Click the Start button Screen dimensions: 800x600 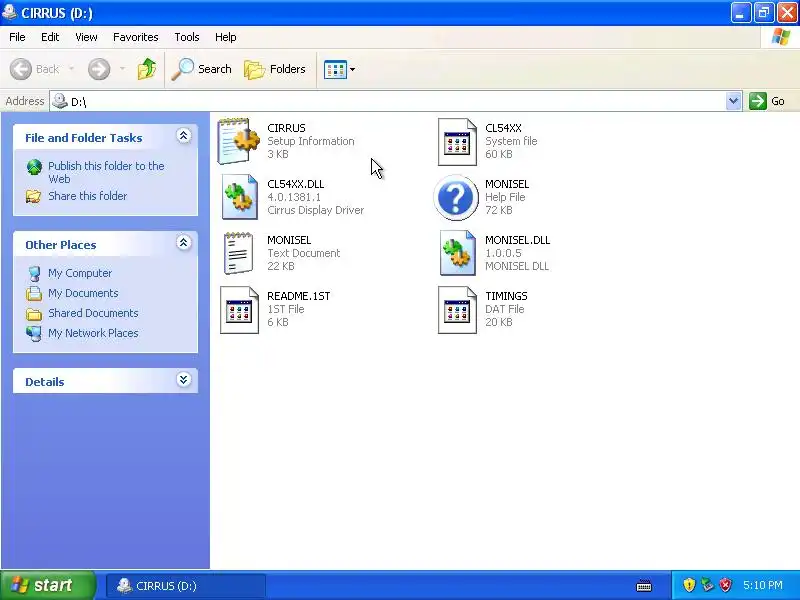[x=47, y=585]
